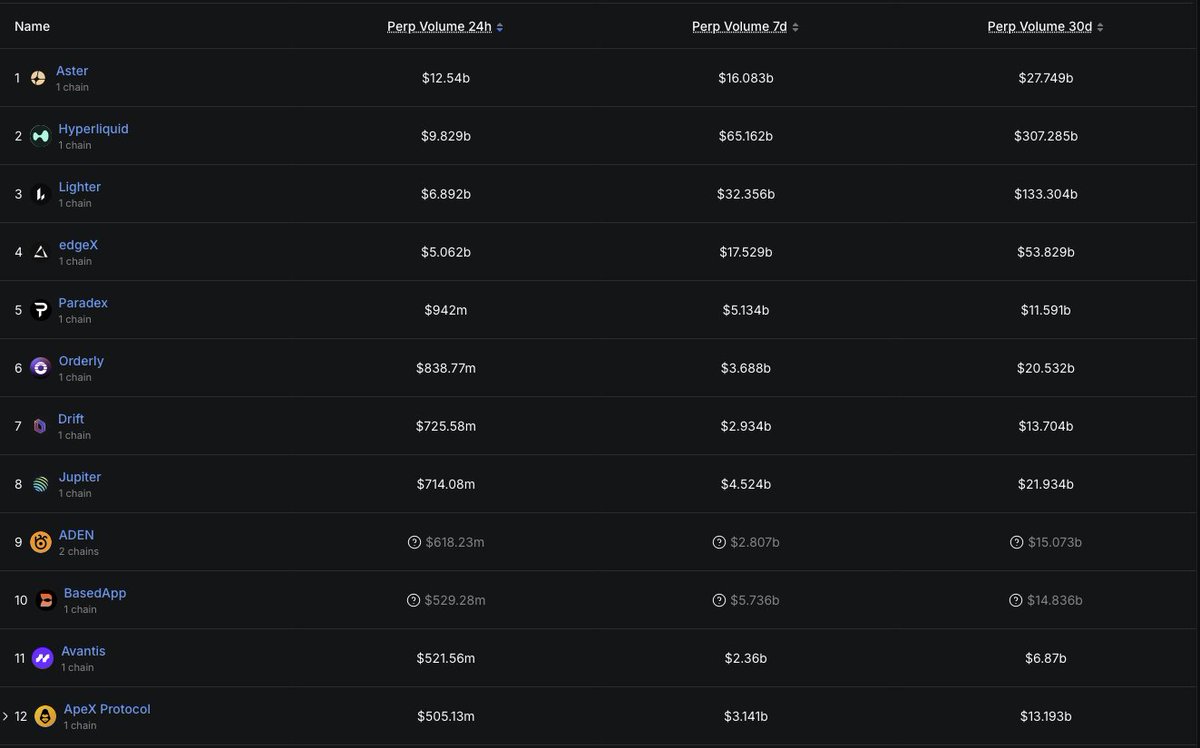Expand the ApeX Protocol row chevron
The image size is (1200, 748).
click(6, 716)
